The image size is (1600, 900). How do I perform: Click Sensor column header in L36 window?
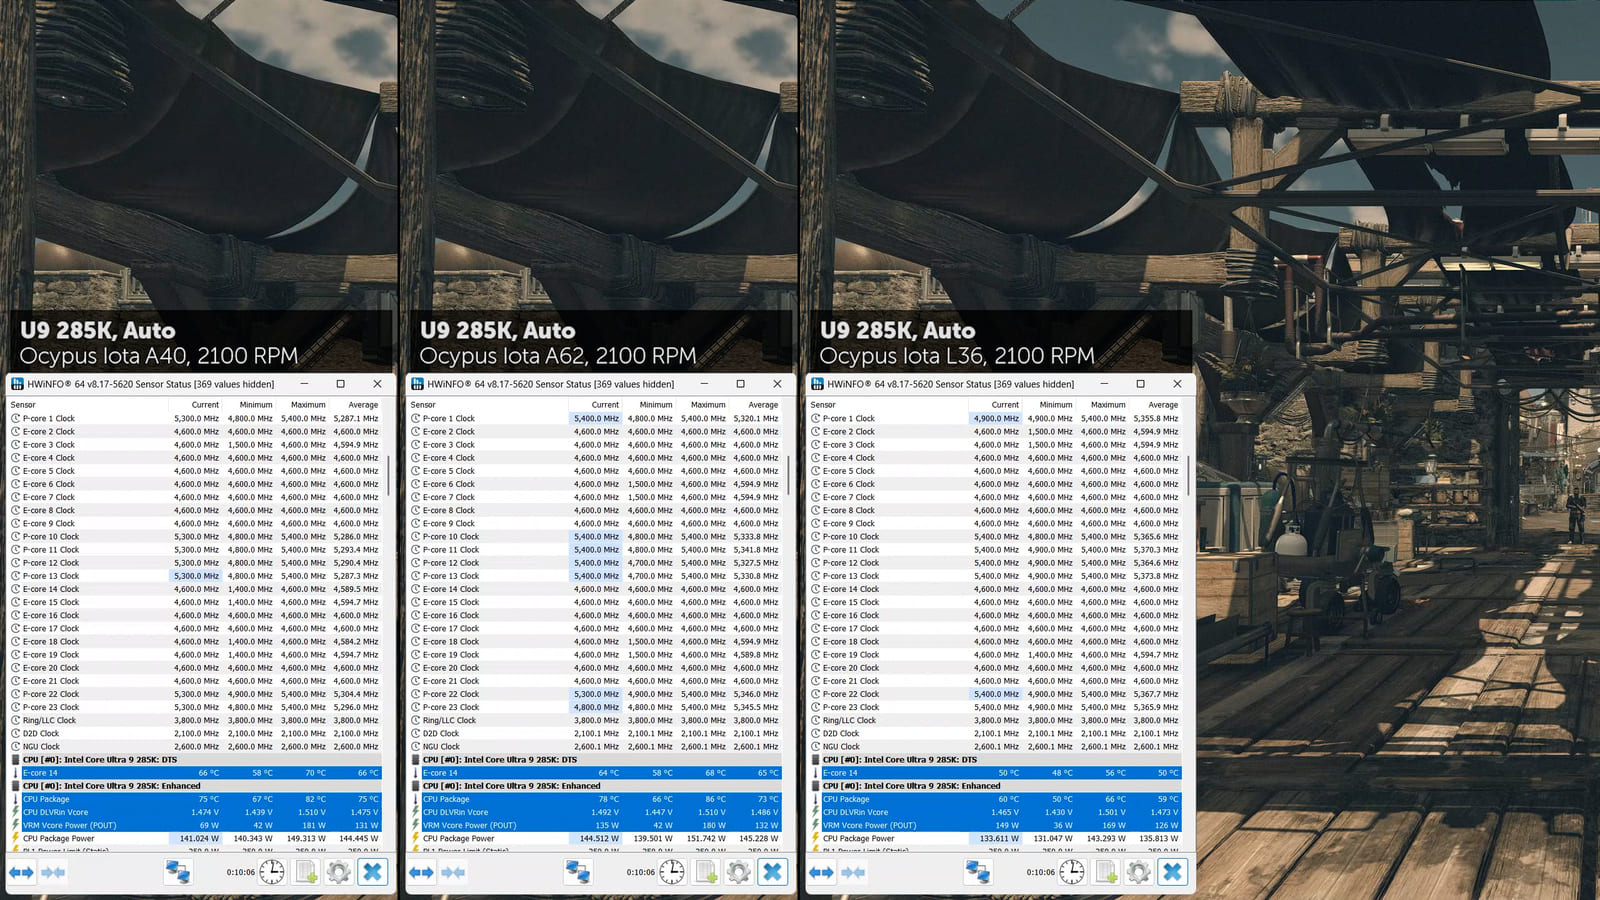[x=823, y=405]
